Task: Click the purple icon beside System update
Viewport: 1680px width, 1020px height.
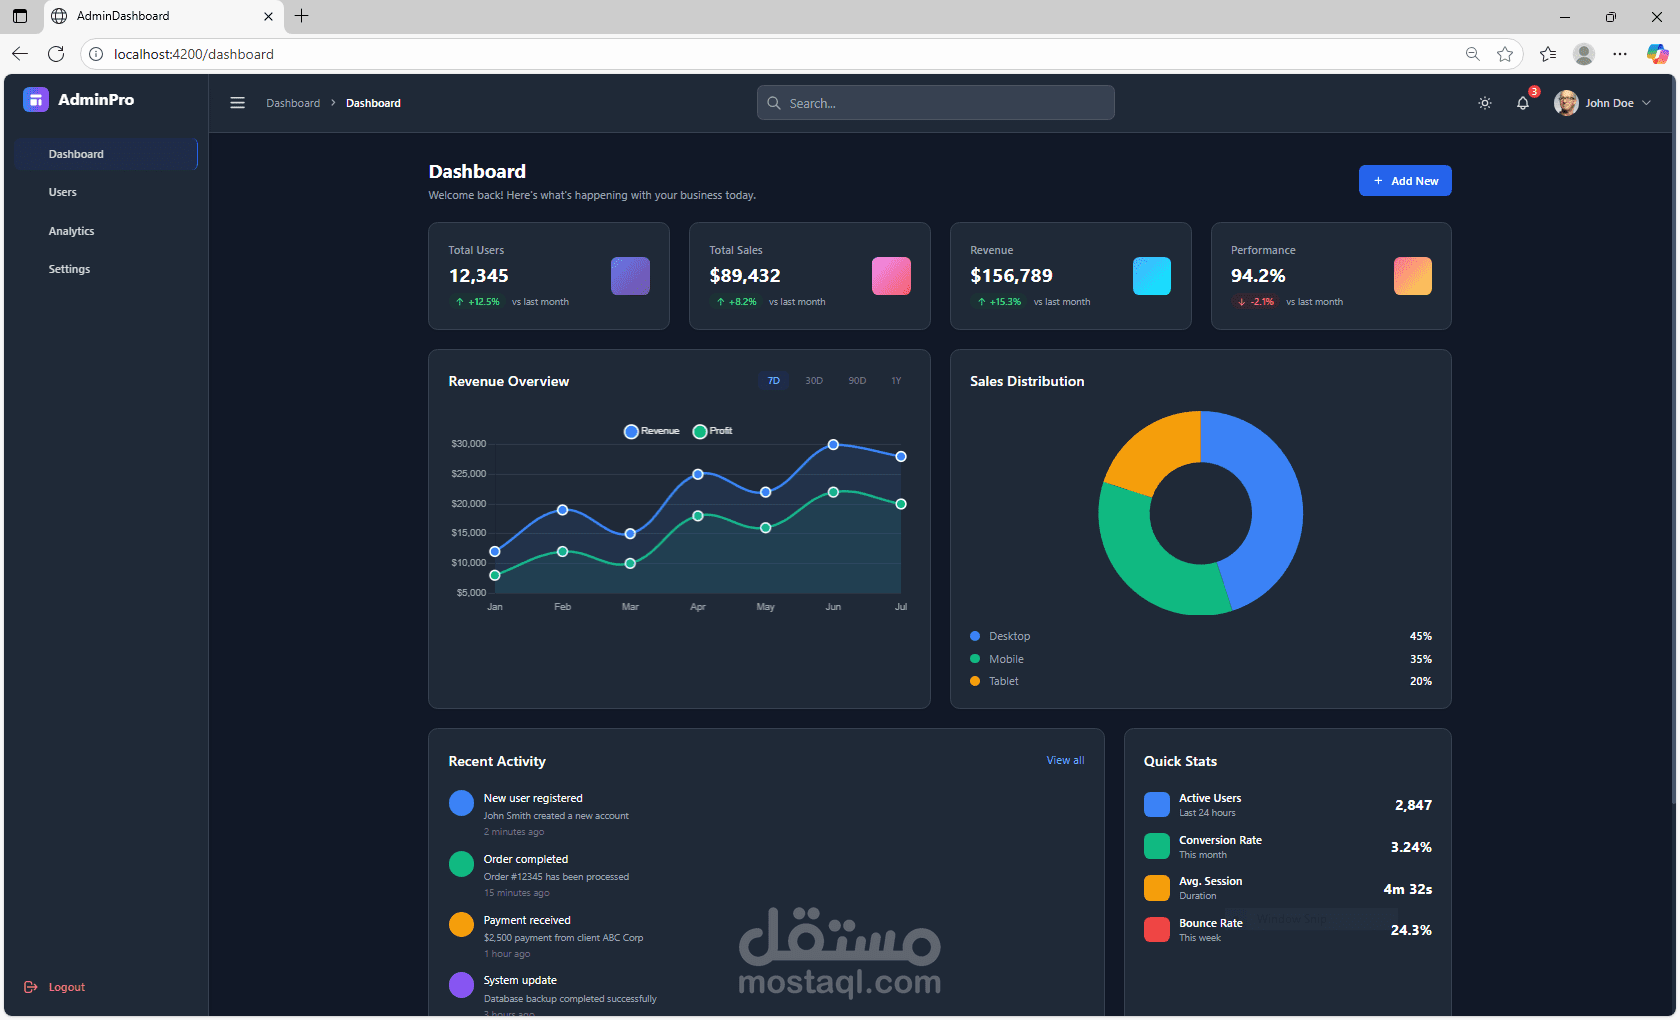Action: (461, 985)
